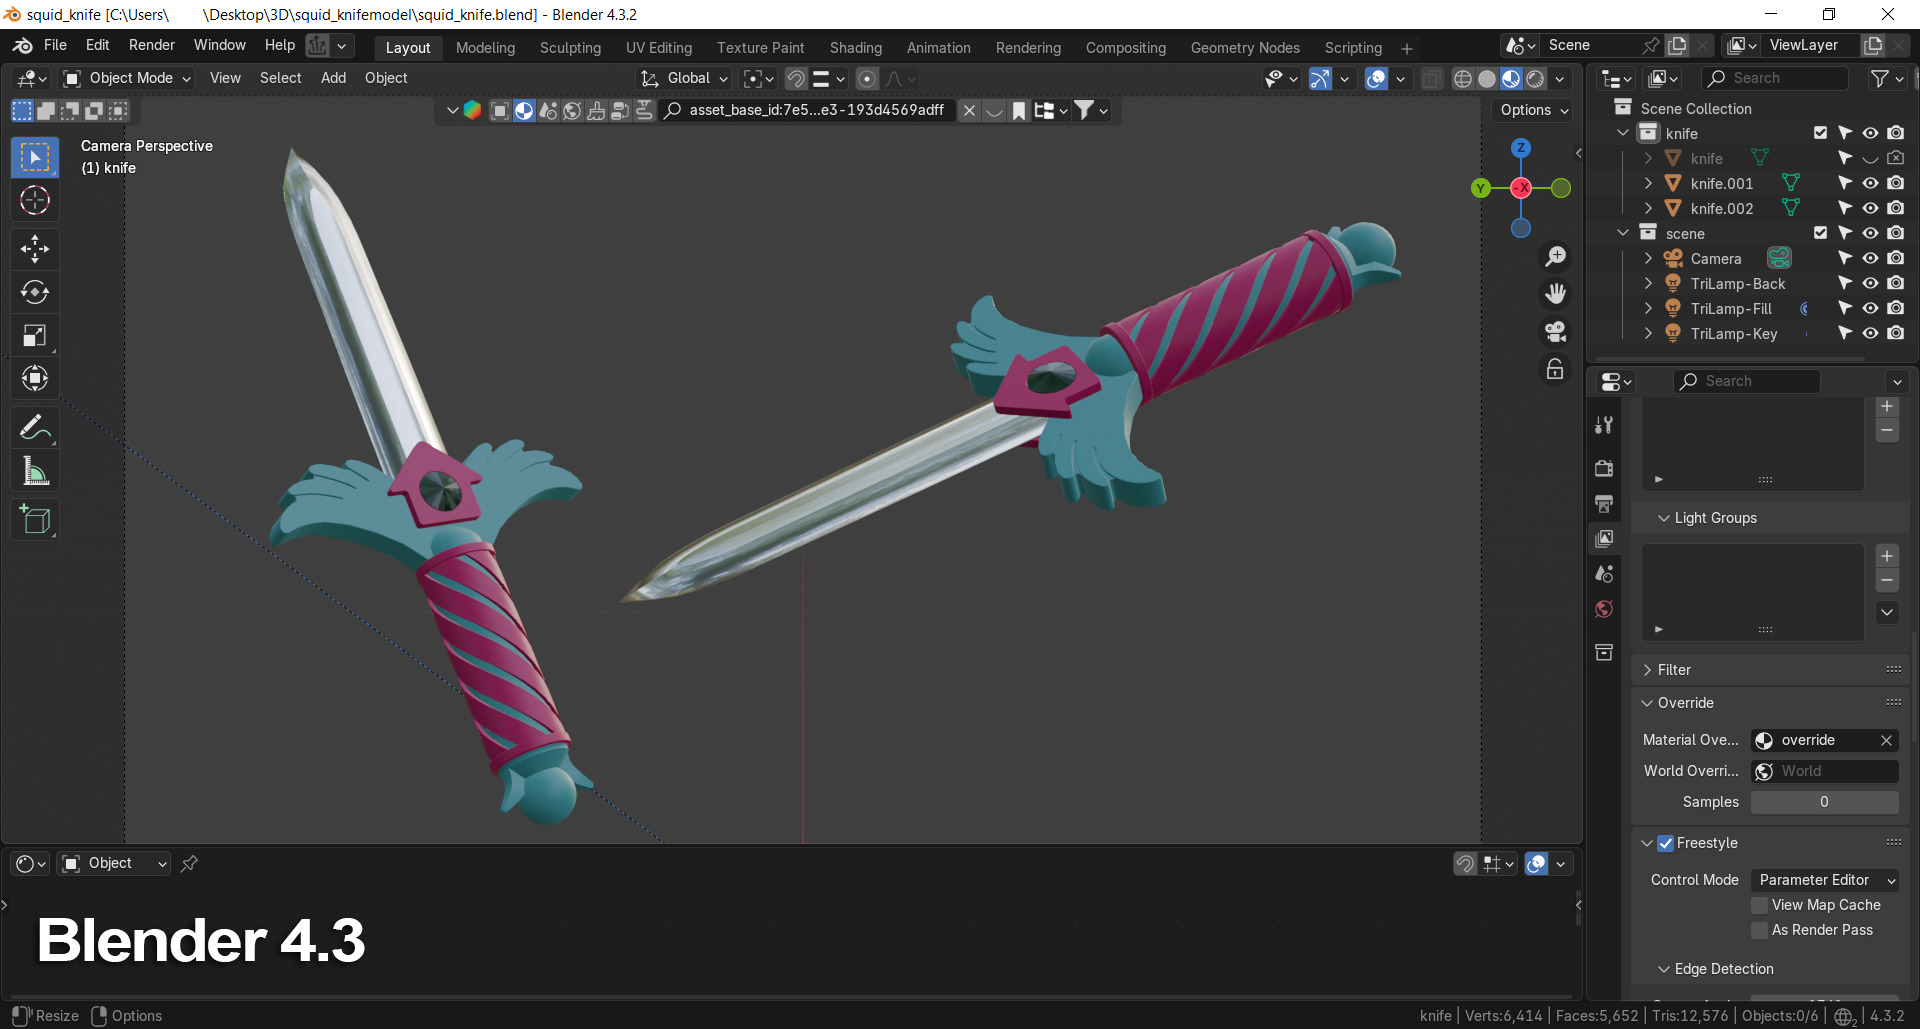This screenshot has width=1920, height=1029.
Task: Switch to rendered viewport shading
Action: coord(1535,79)
